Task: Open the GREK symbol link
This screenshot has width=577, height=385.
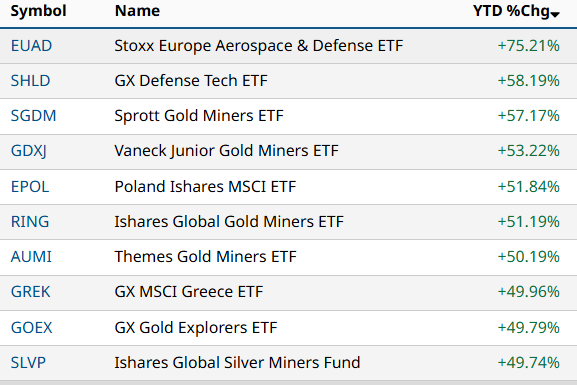Action: (x=30, y=292)
